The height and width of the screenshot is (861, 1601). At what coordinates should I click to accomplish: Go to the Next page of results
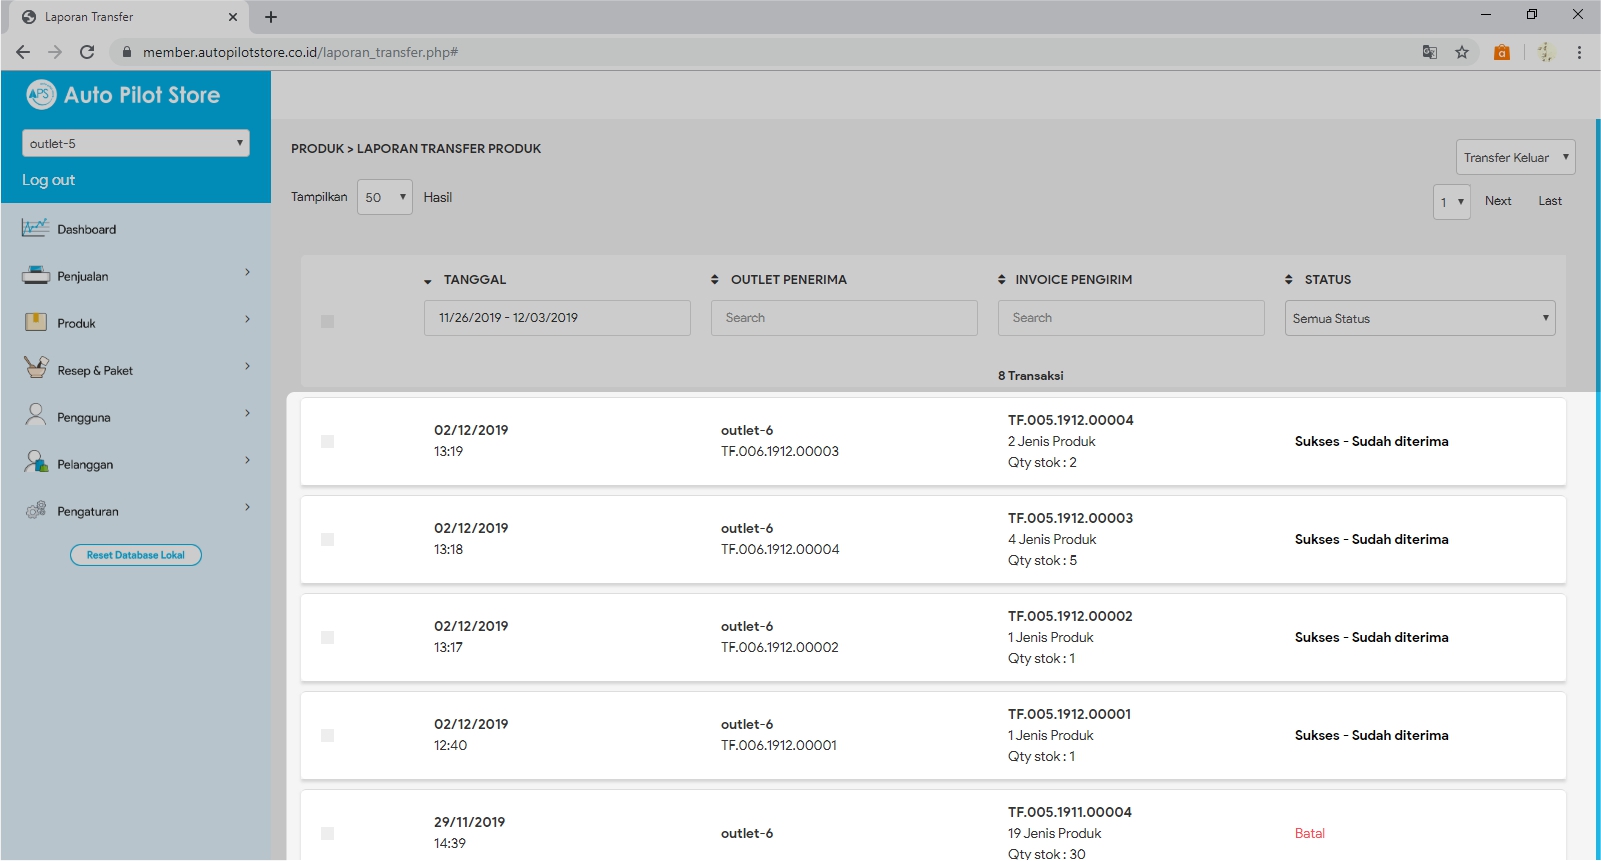(x=1497, y=201)
